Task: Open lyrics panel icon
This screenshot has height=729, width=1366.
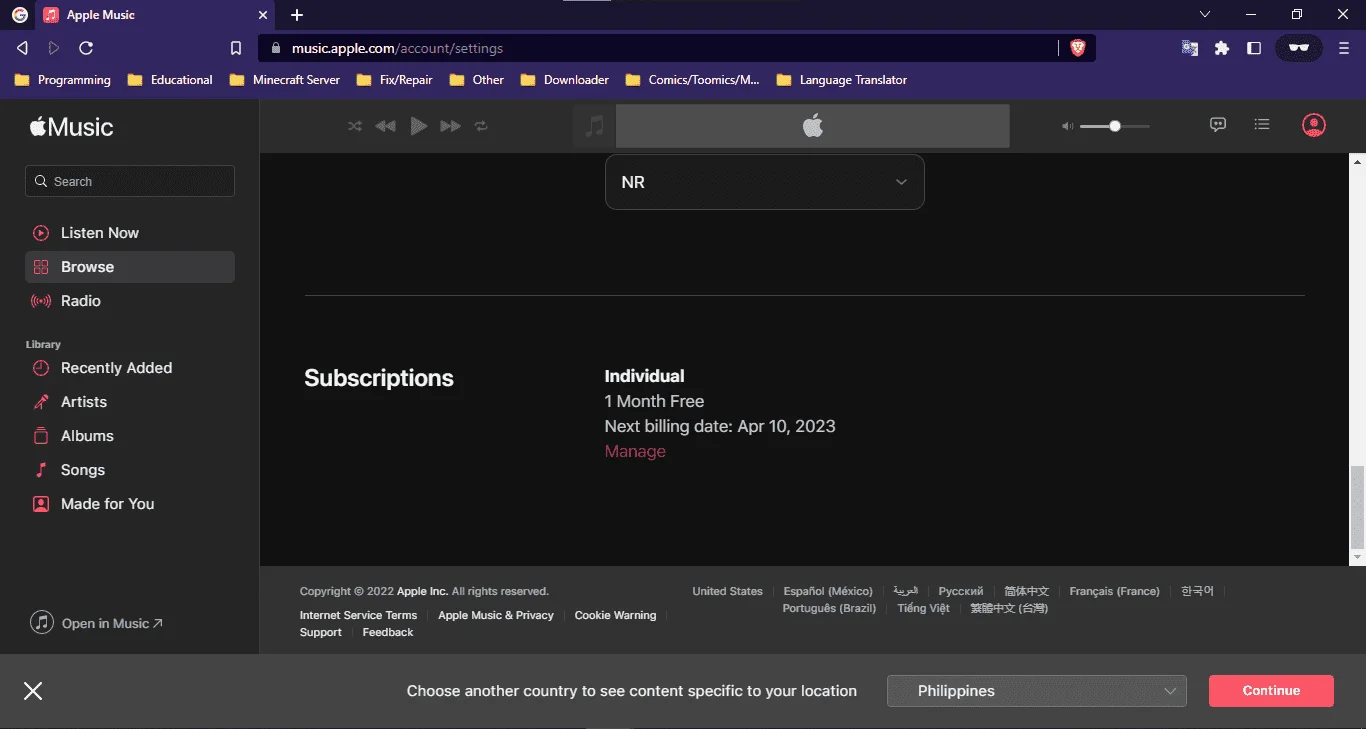Action: point(1218,125)
